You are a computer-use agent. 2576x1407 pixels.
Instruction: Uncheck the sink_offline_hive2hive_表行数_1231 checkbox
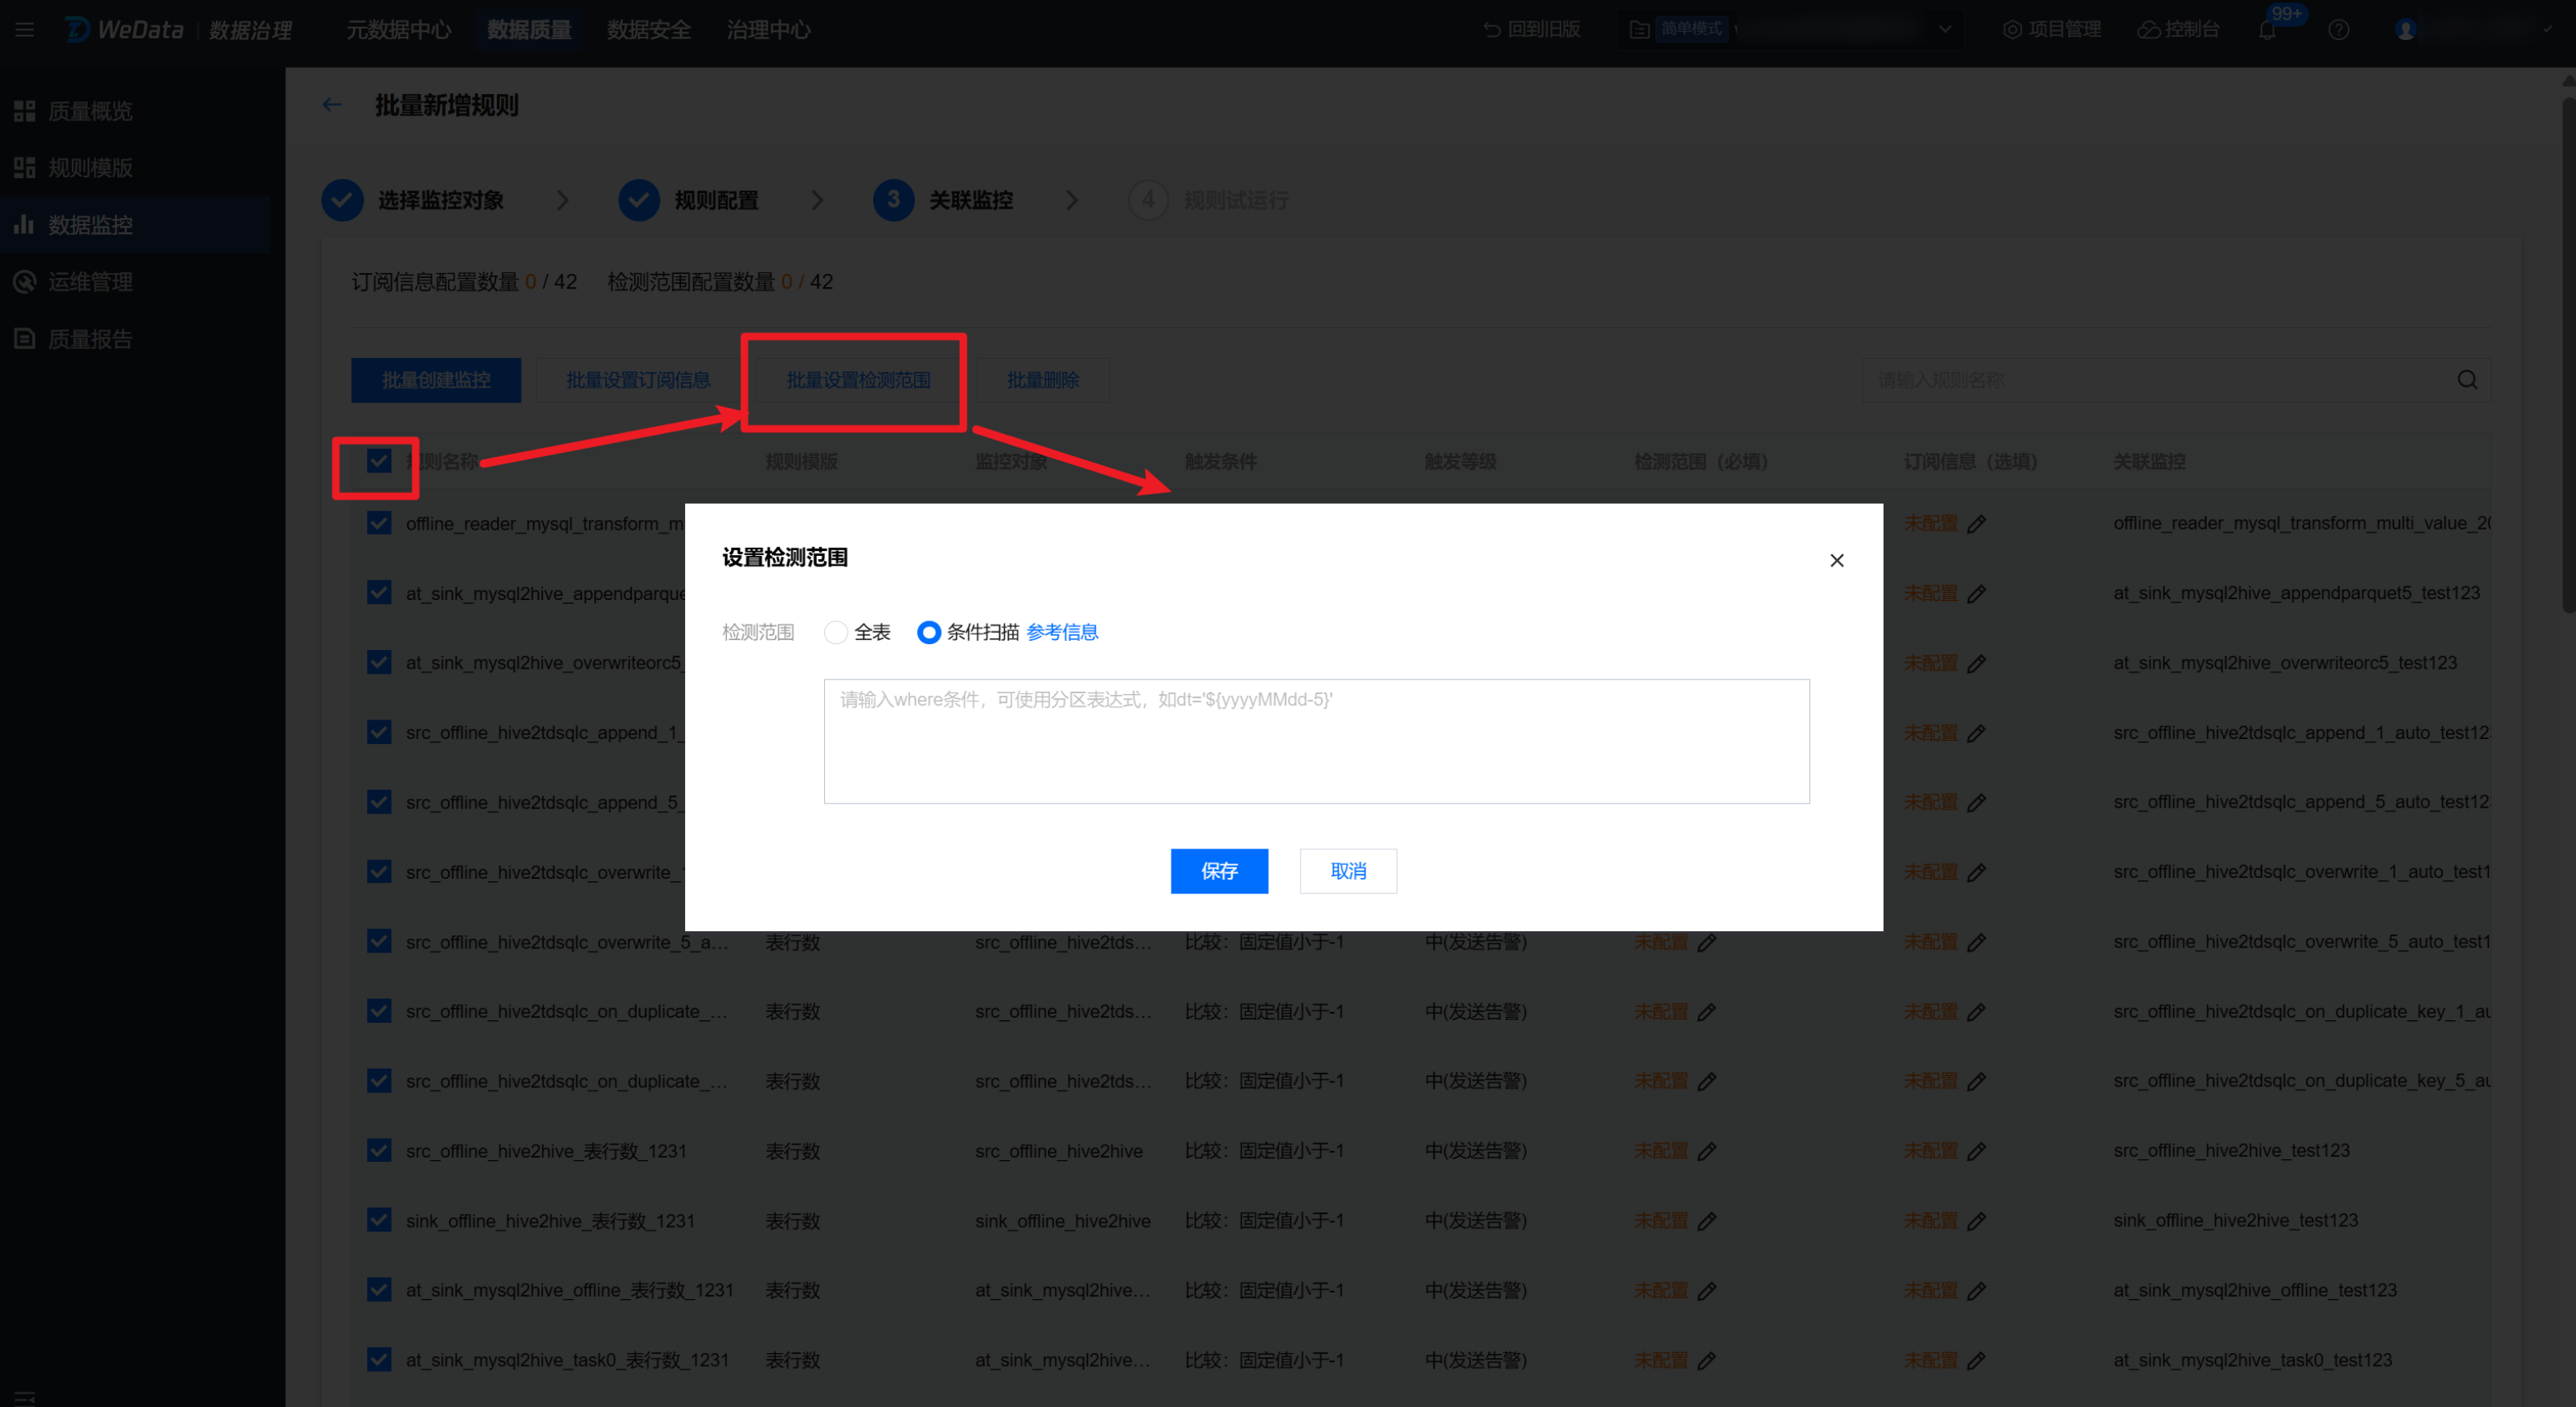(x=379, y=1220)
